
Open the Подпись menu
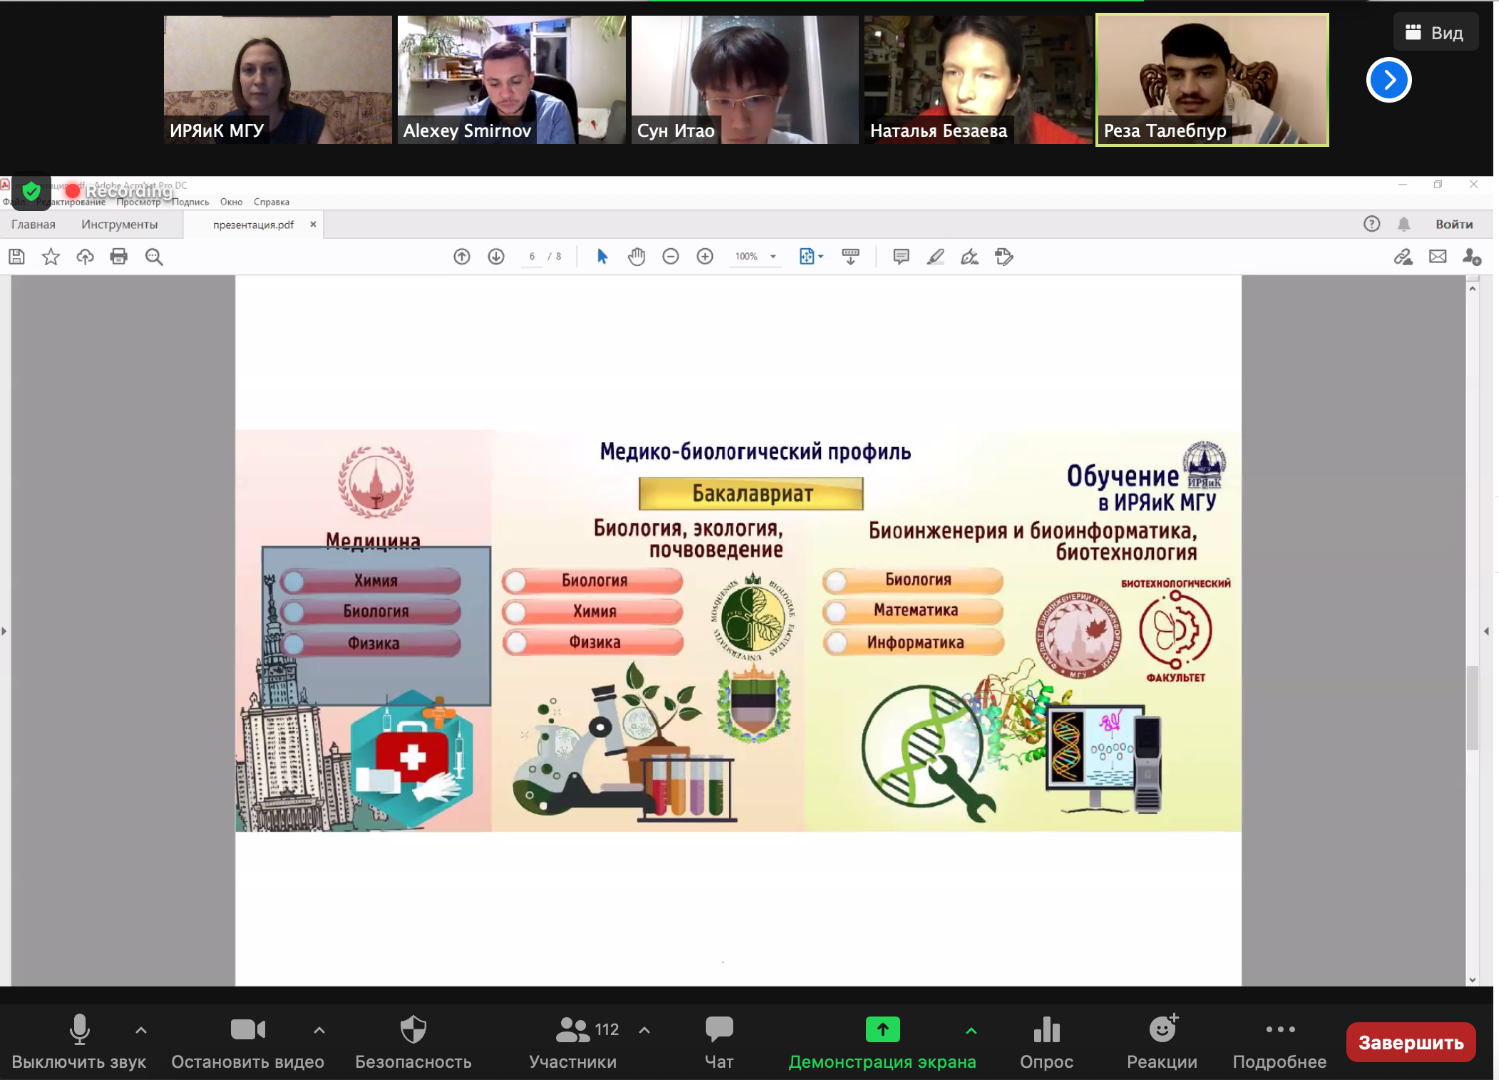point(190,202)
